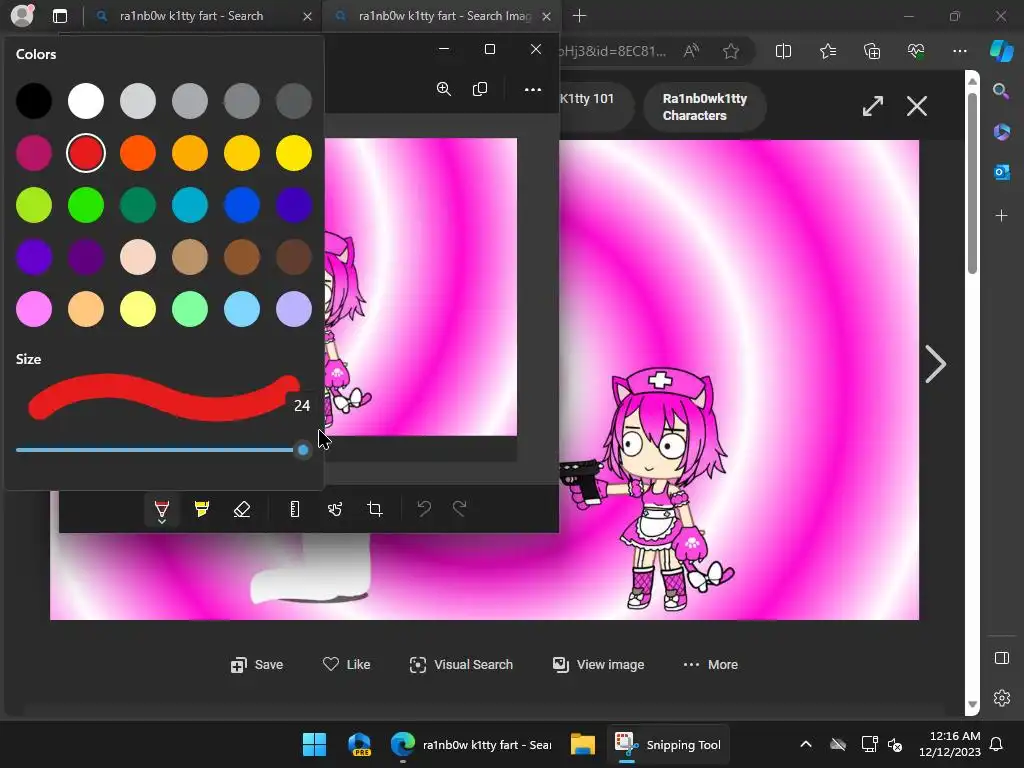This screenshot has width=1024, height=768.
Task: Open Edge sidebar settings gear
Action: [x=1001, y=698]
